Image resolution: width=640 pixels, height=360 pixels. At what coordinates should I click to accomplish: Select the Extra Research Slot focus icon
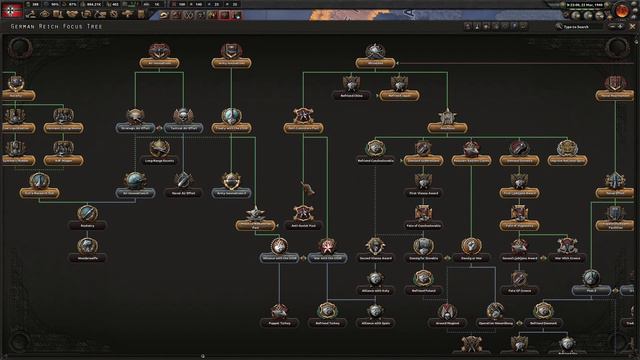40,181
